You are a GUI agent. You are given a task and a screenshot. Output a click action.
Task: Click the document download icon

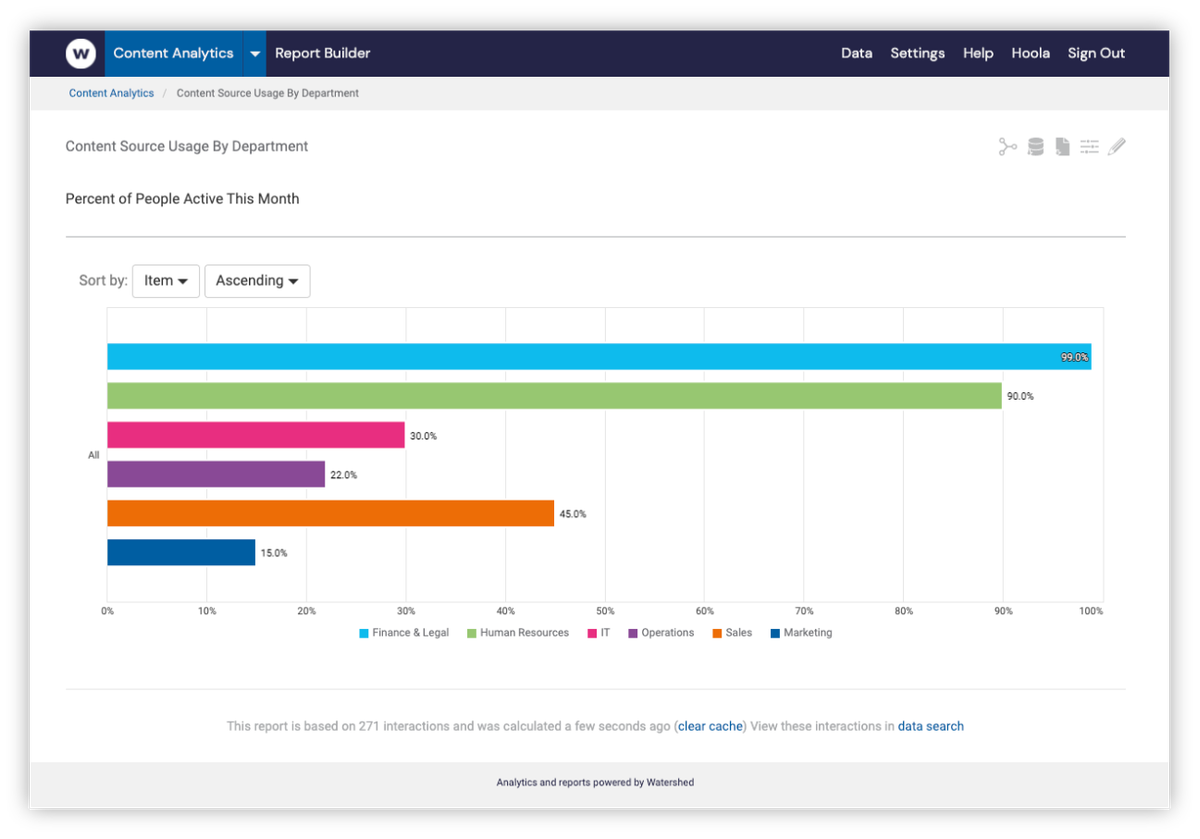tap(1062, 146)
